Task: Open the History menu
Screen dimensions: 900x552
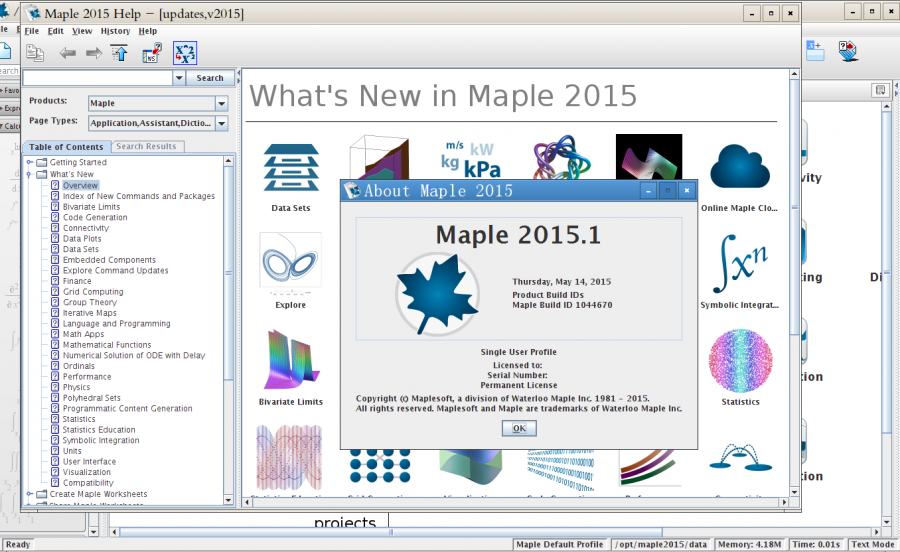Action: (115, 31)
